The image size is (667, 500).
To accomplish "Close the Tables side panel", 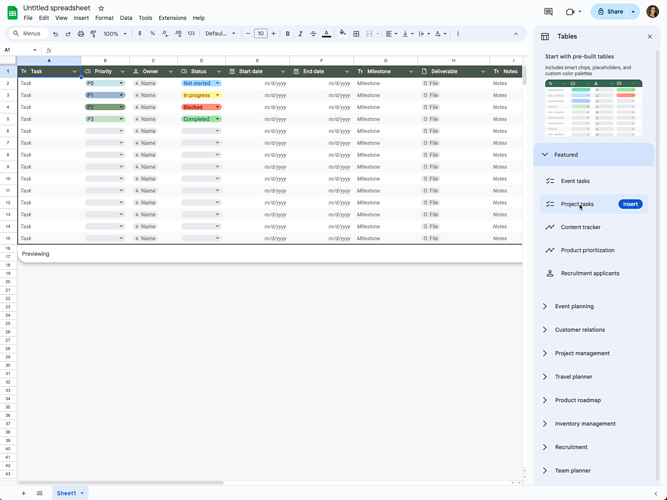I will [x=650, y=37].
